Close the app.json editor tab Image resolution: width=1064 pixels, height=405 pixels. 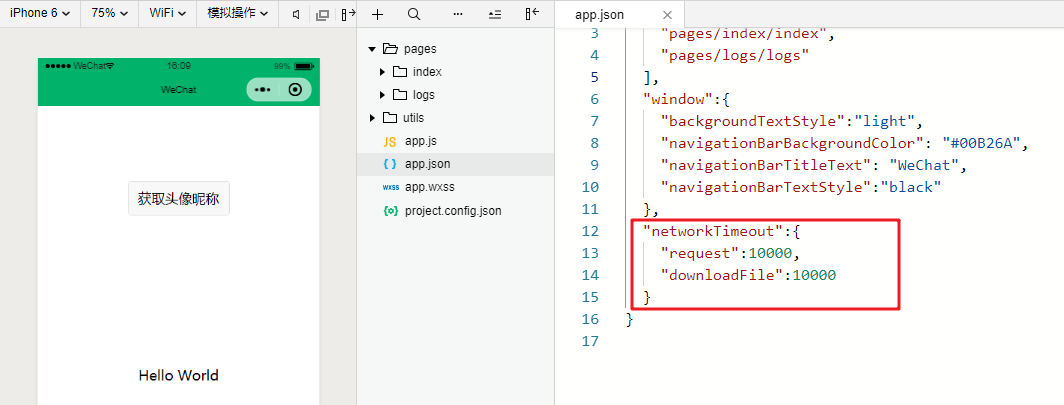pyautogui.click(x=667, y=15)
